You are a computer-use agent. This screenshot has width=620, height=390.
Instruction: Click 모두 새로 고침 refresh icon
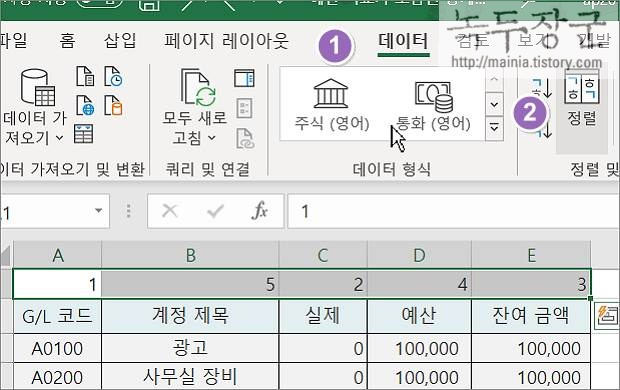(198, 88)
